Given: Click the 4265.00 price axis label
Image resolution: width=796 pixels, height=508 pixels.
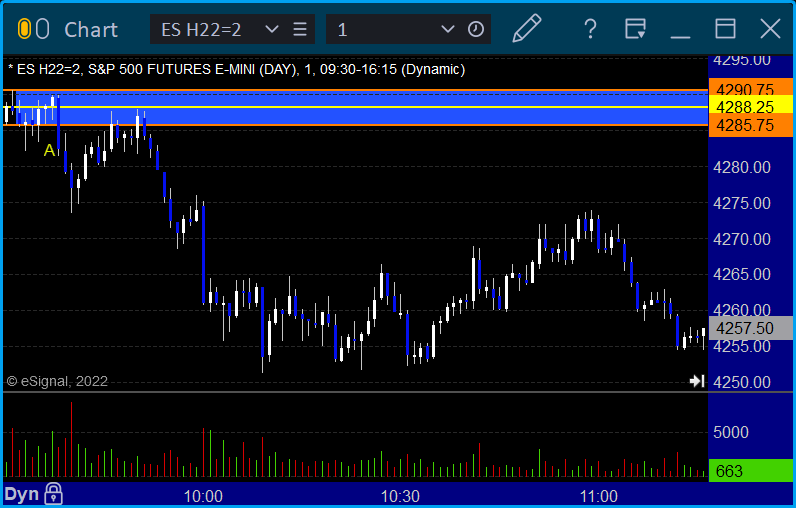Looking at the screenshot, I should (x=742, y=274).
